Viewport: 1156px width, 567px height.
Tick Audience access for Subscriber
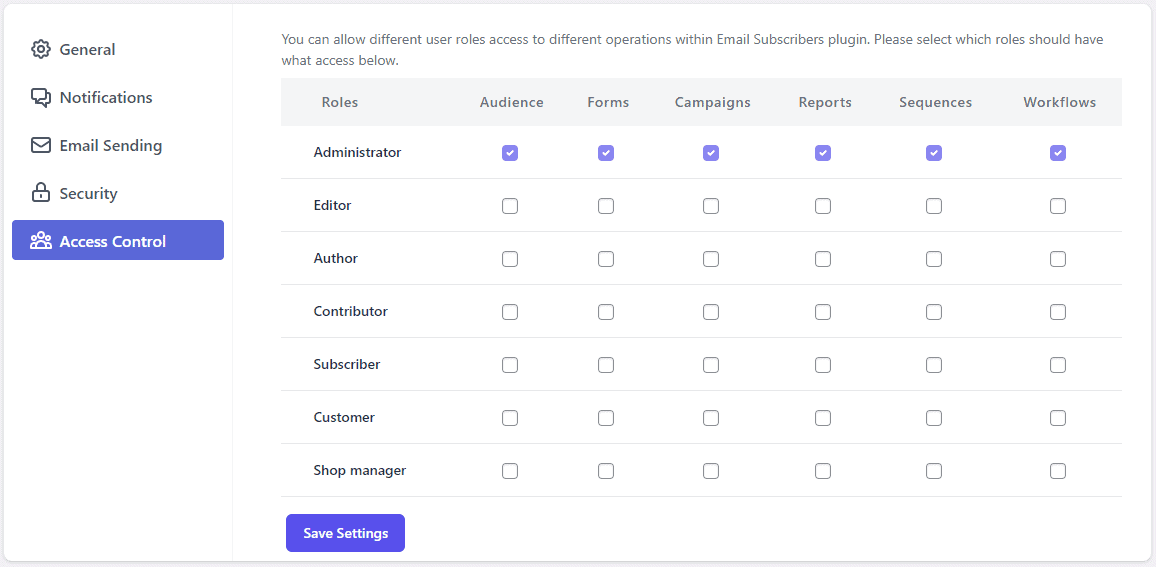[509, 365]
